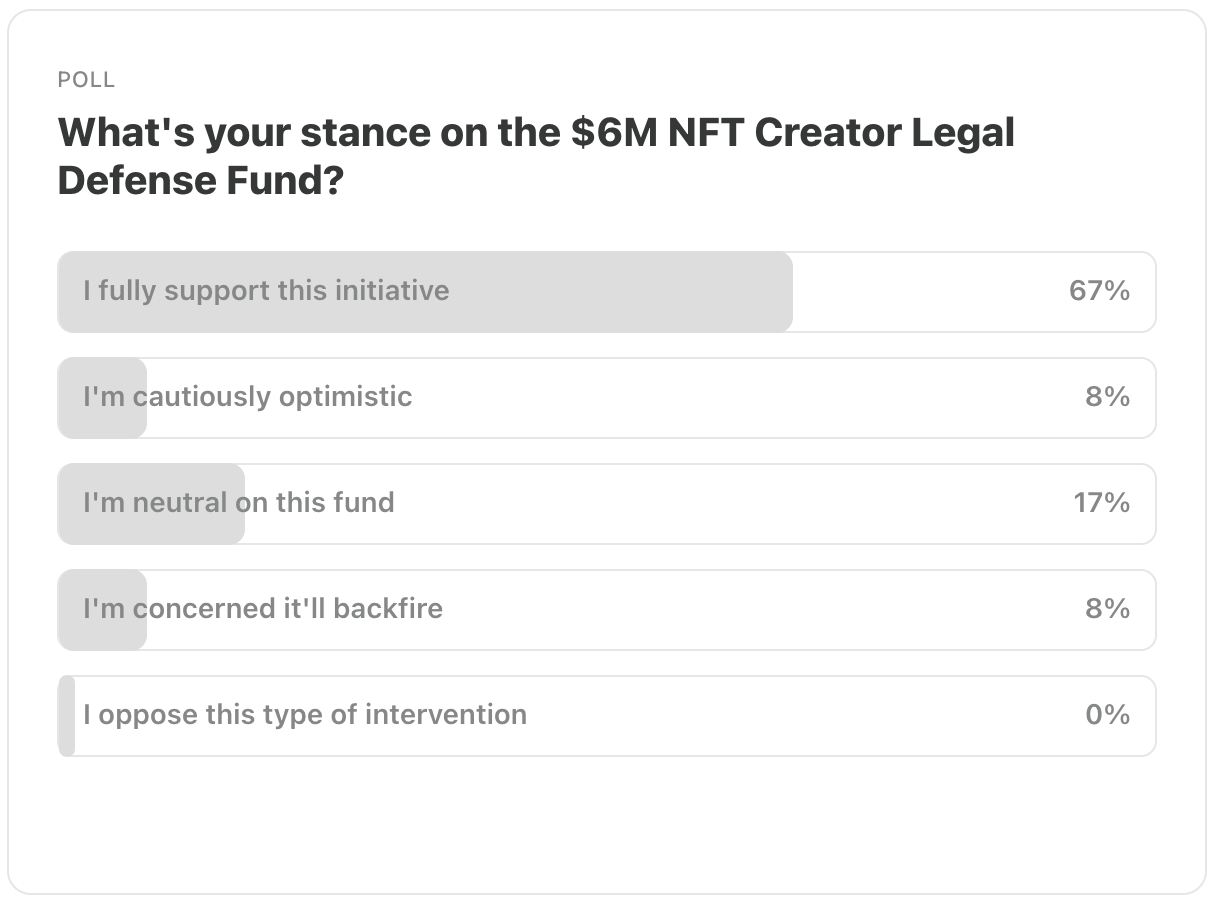Click the 67% result label
The width and height of the screenshot is (1218, 904).
[1099, 291]
